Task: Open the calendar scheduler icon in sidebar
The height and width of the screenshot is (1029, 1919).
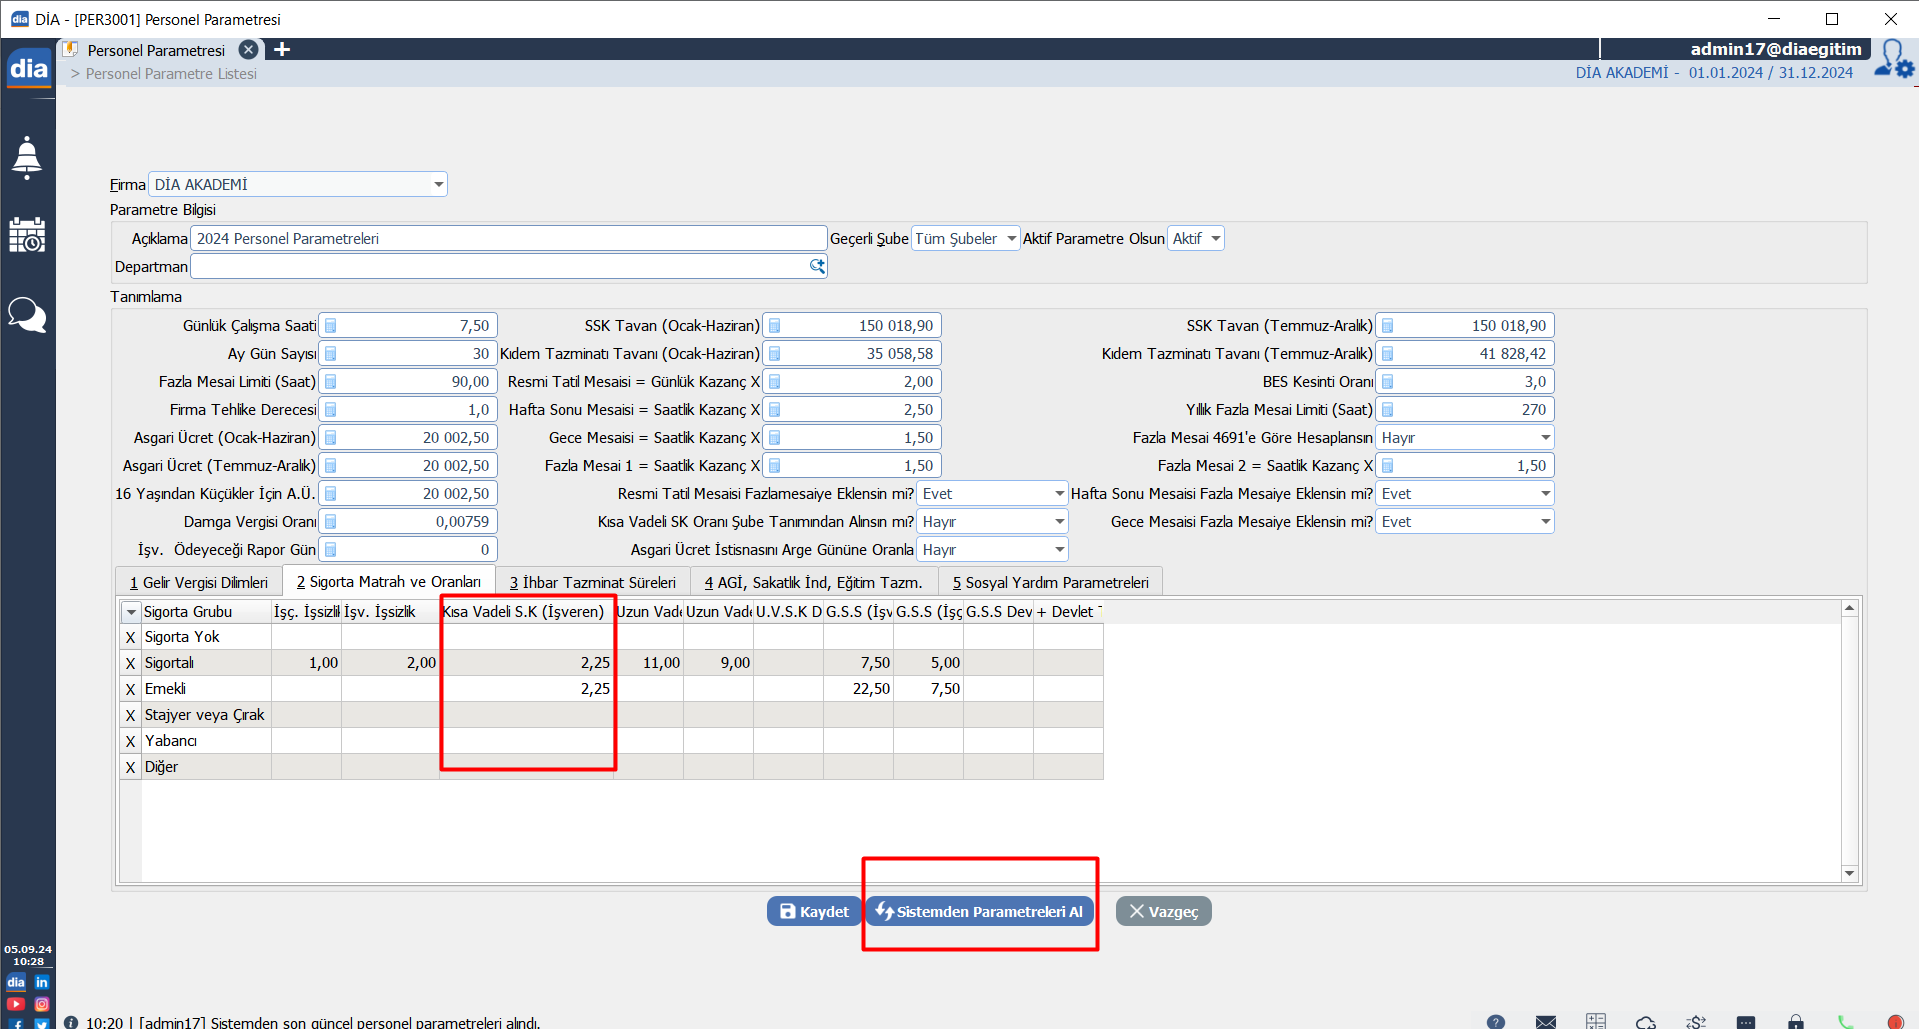Action: click(27, 235)
